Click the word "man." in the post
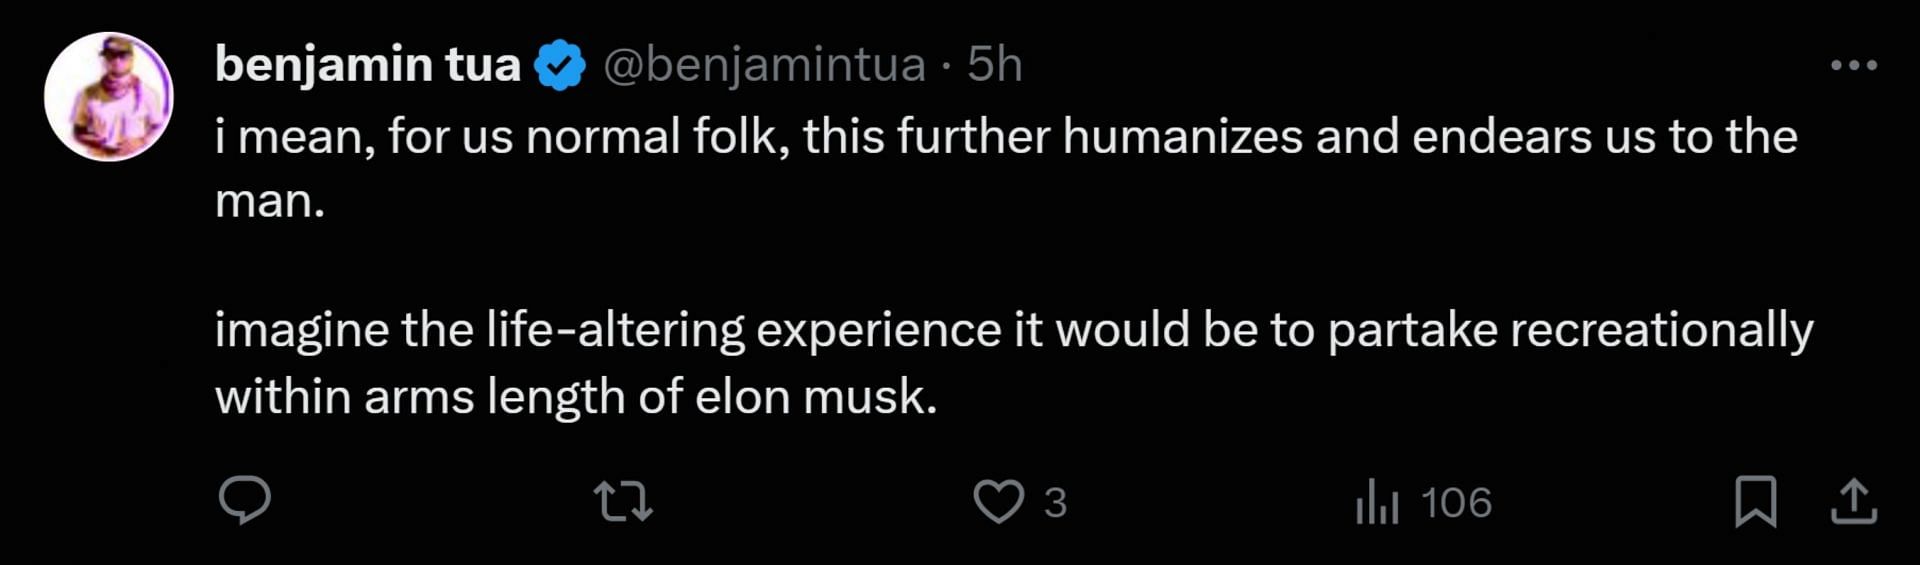The image size is (1920, 565). tap(270, 201)
